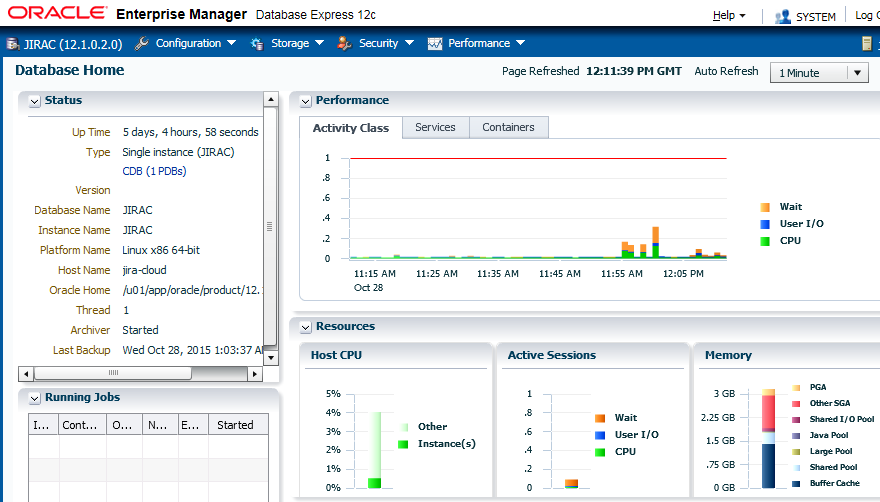
Task: Click the Oracle logo
Action: (x=57, y=13)
